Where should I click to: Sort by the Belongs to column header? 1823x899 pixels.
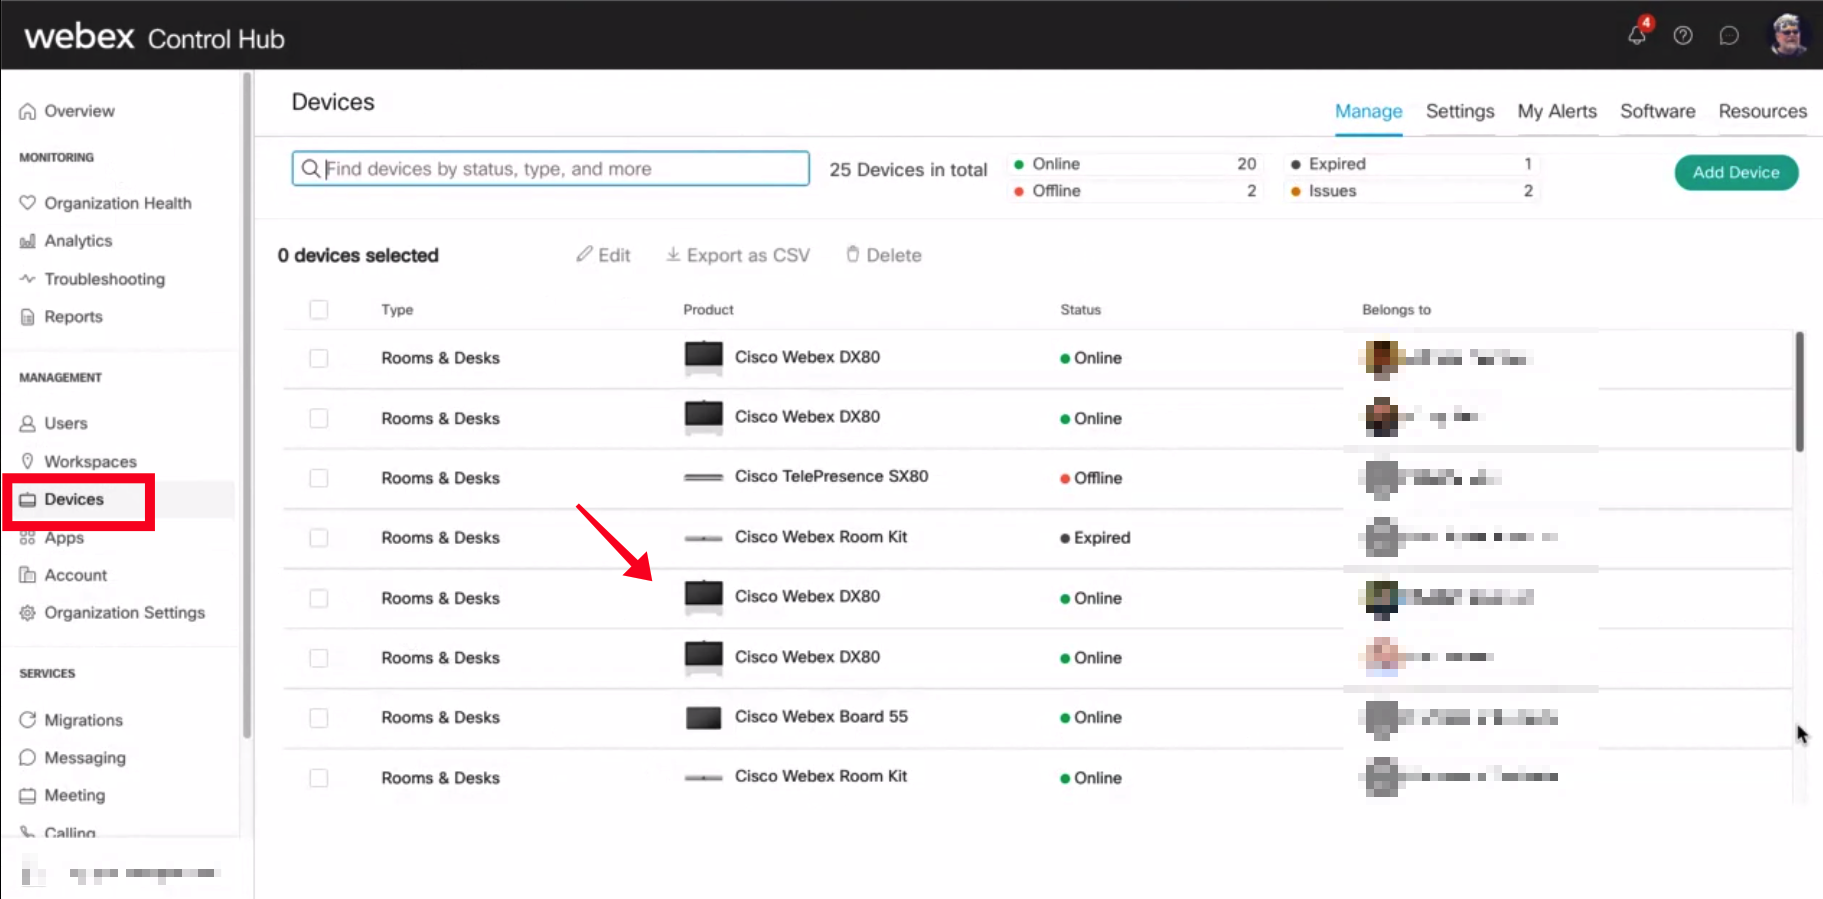(x=1396, y=310)
